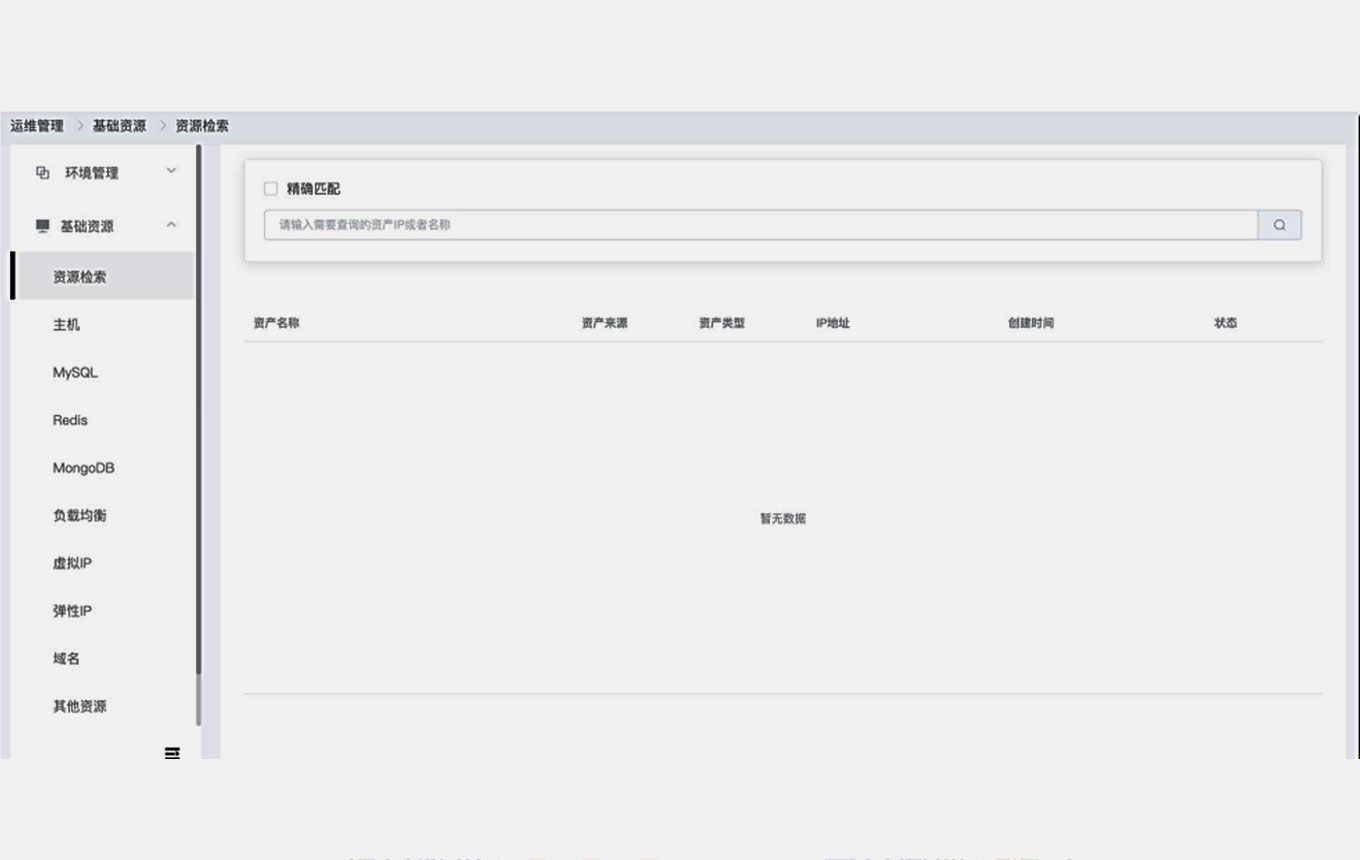The width and height of the screenshot is (1360, 860).
Task: Go to Redis resources
Action: [x=70, y=420]
